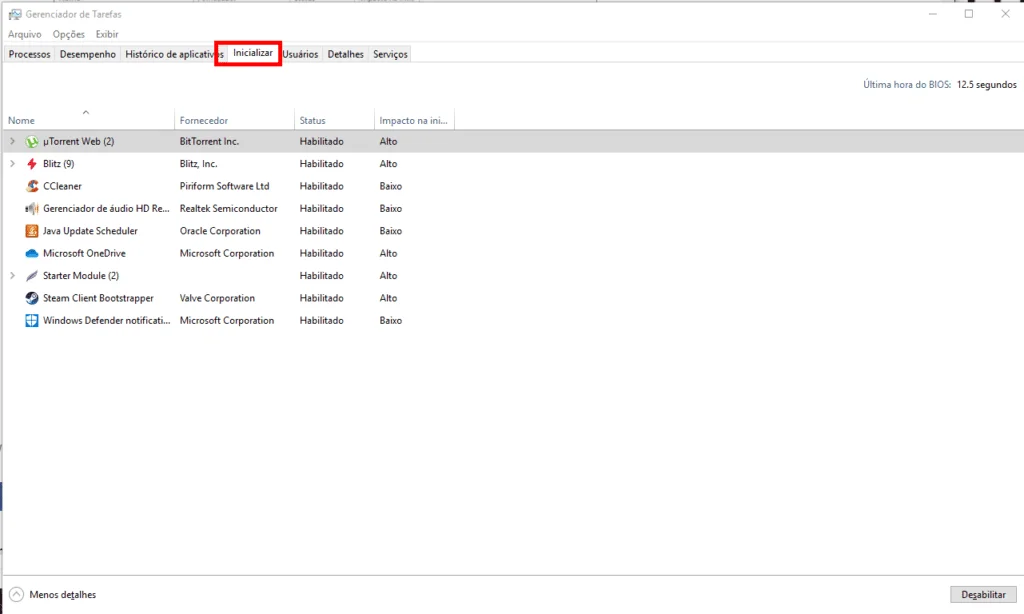Click the Steam Client Bootstrapper icon

(31, 298)
